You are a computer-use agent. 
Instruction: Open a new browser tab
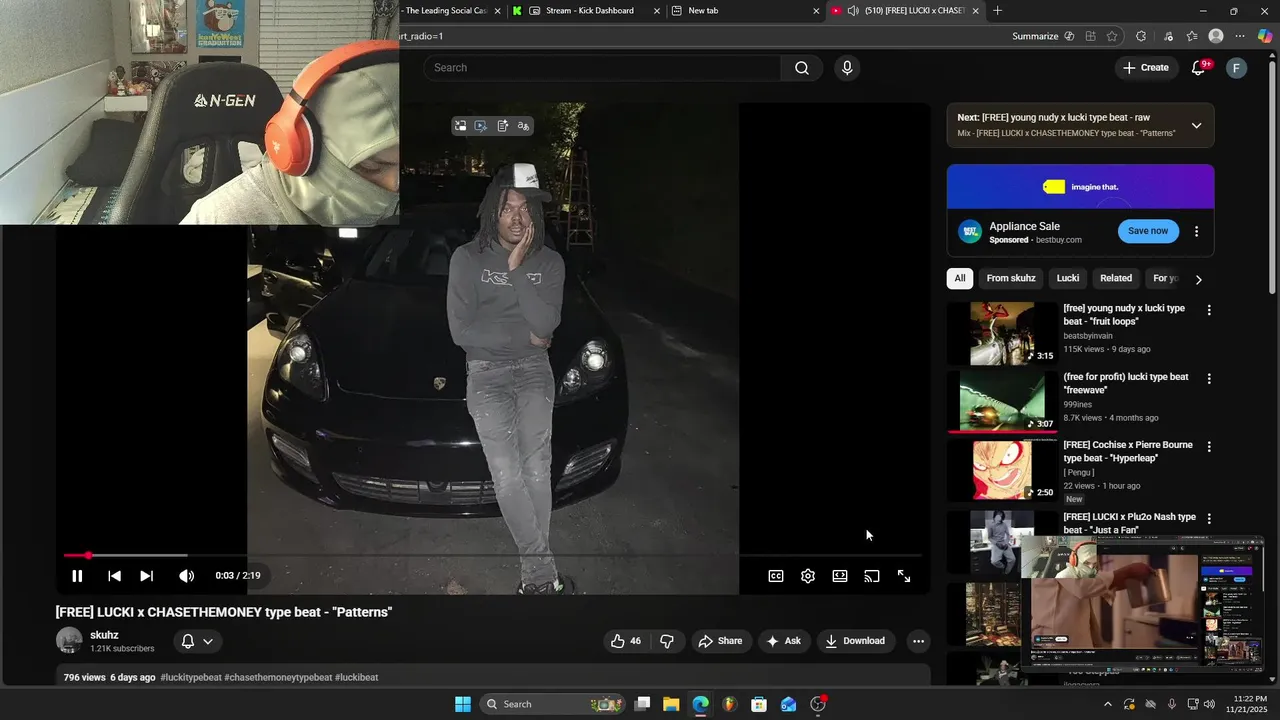(x=997, y=11)
